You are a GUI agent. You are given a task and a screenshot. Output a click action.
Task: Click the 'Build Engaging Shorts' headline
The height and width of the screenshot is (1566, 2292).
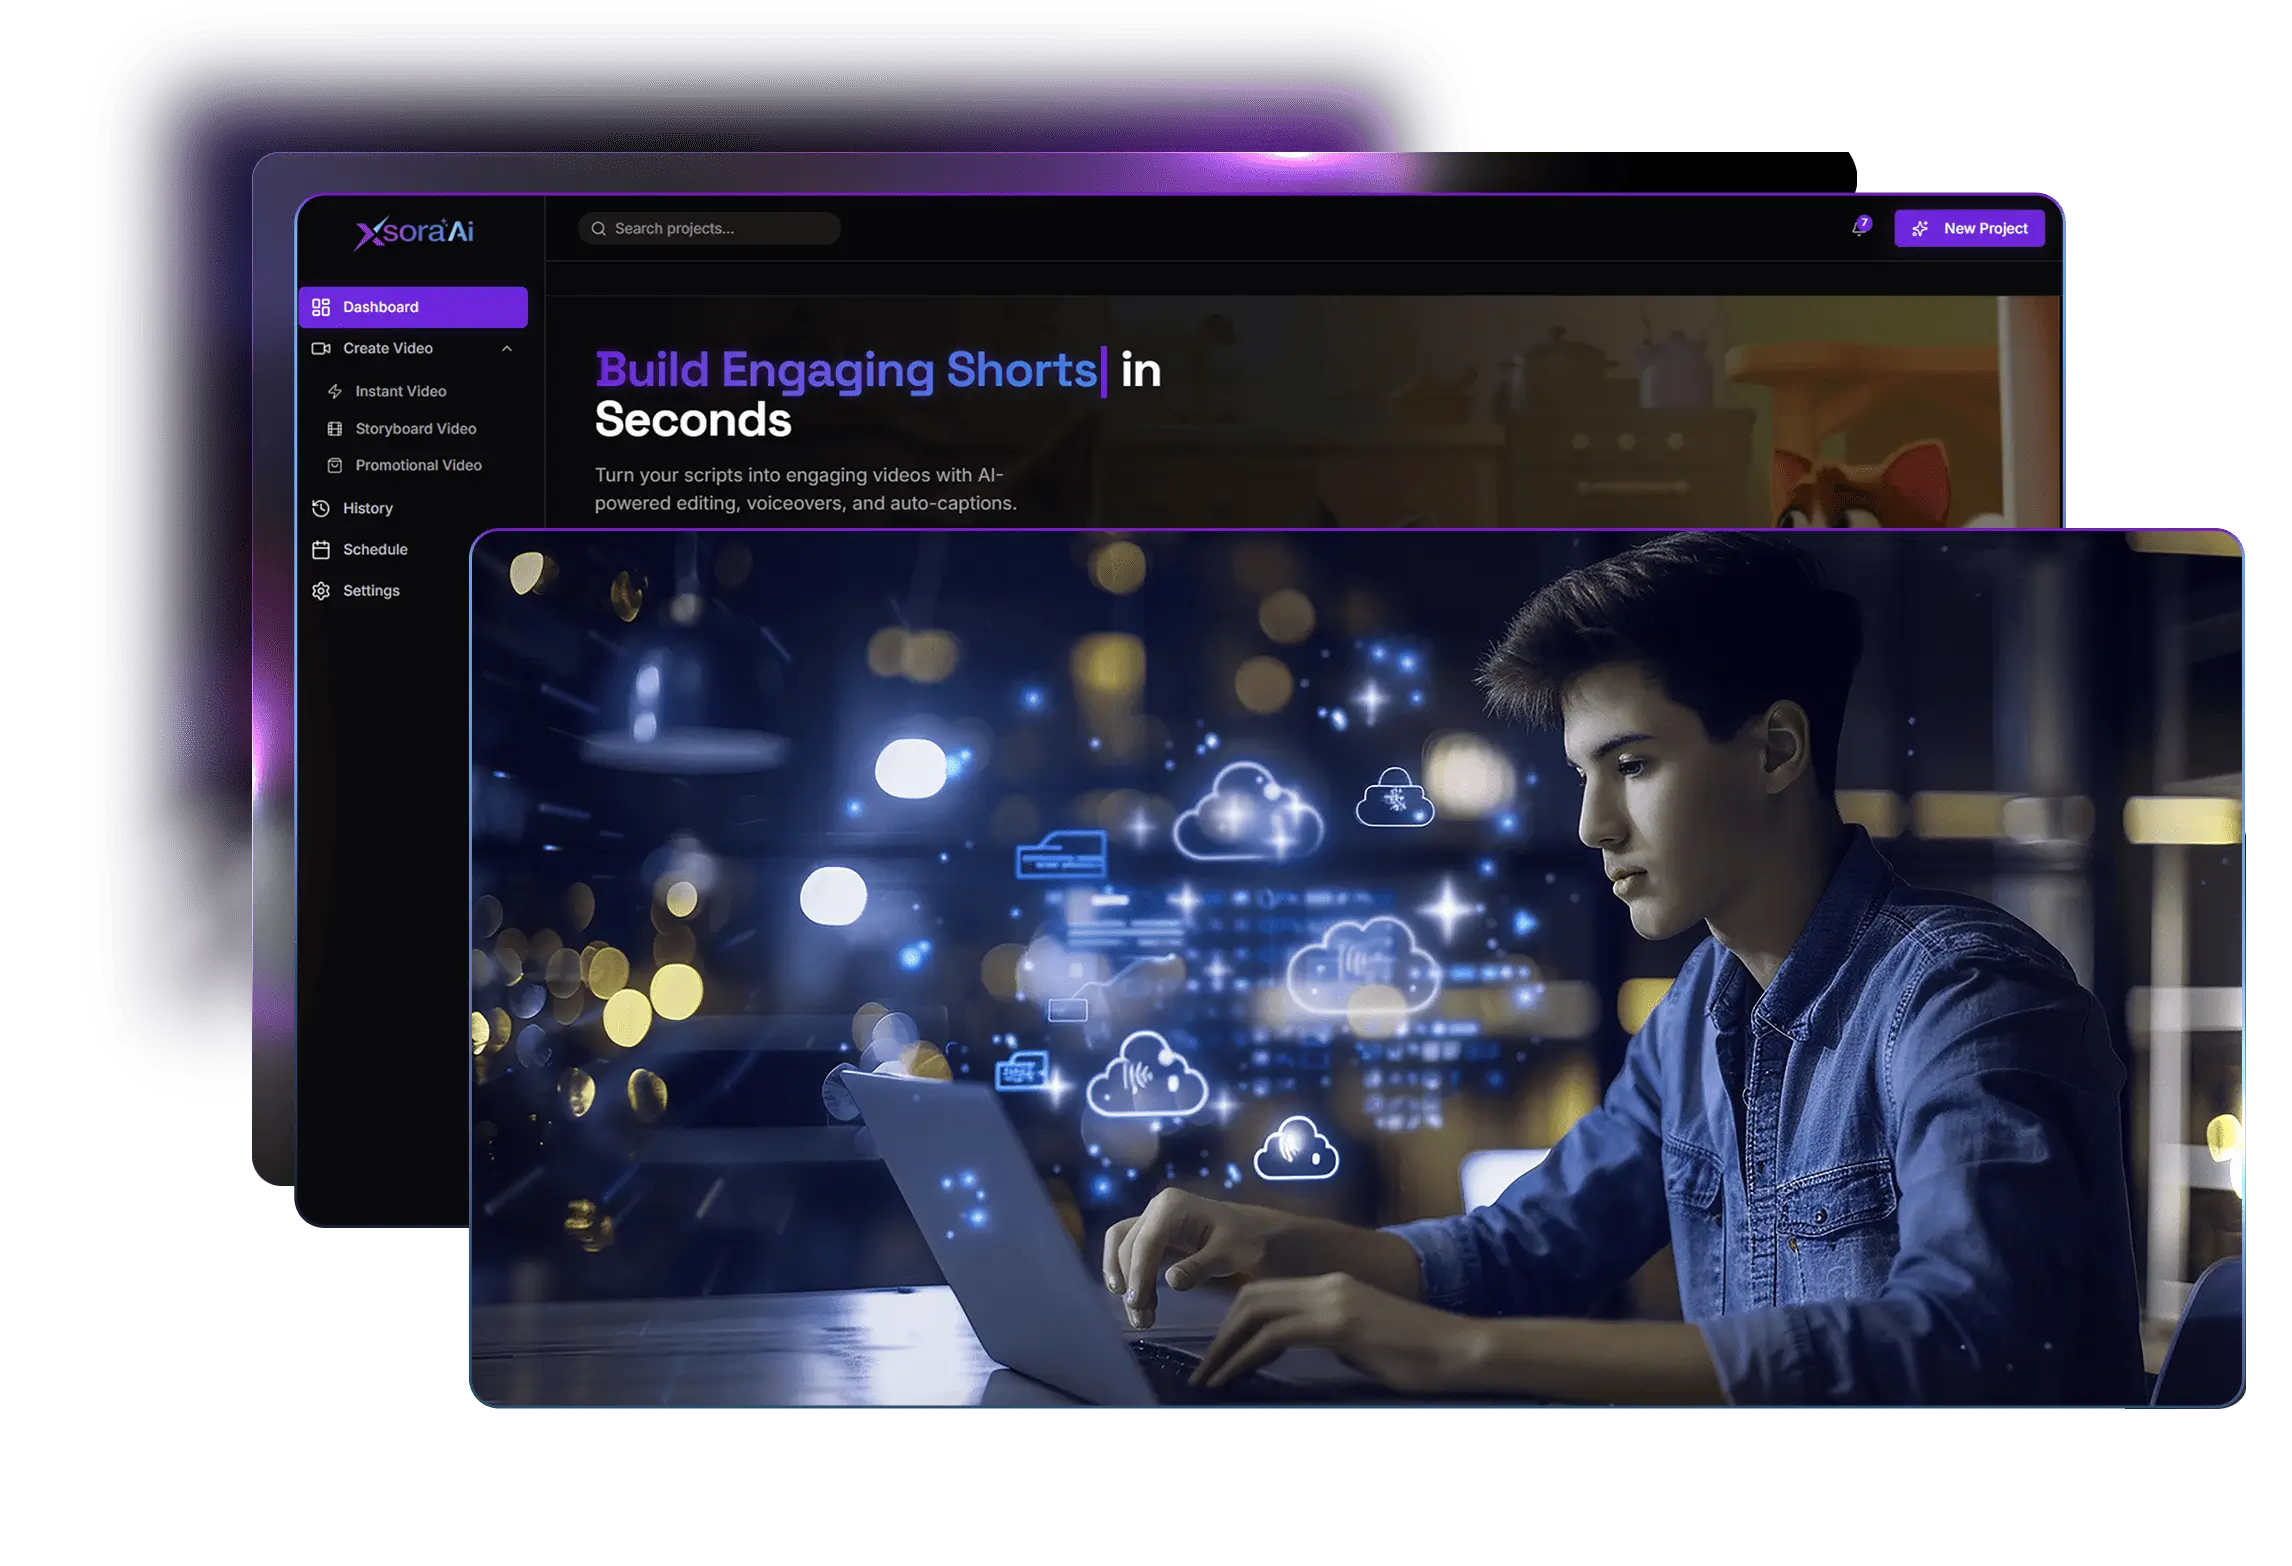[846, 369]
